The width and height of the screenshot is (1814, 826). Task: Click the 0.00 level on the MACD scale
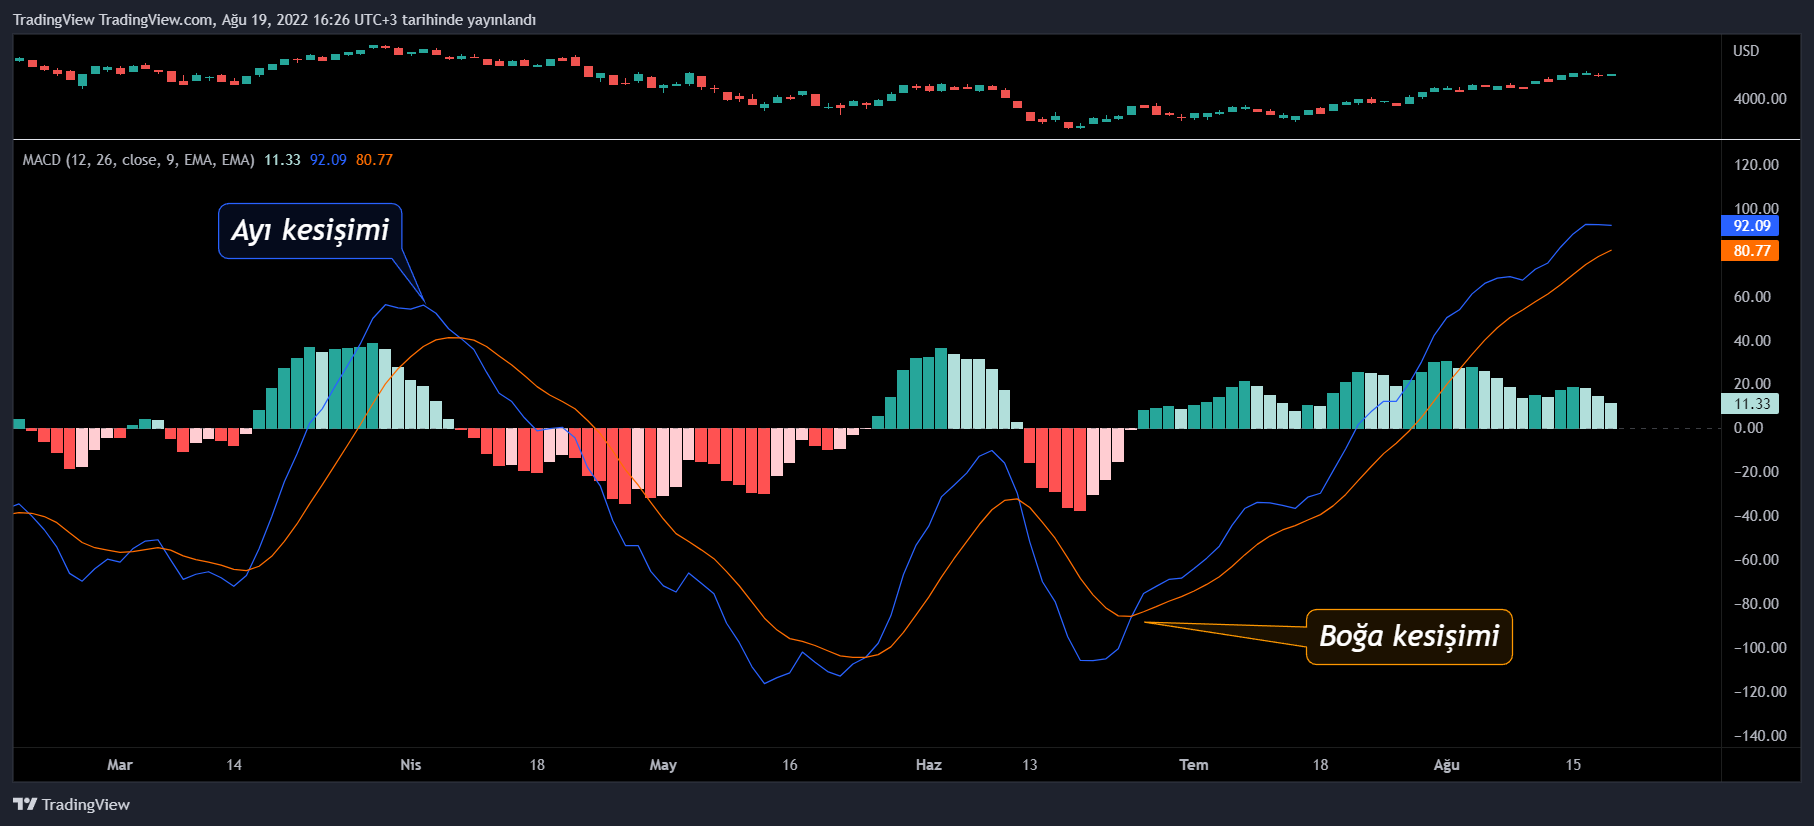pos(1749,428)
